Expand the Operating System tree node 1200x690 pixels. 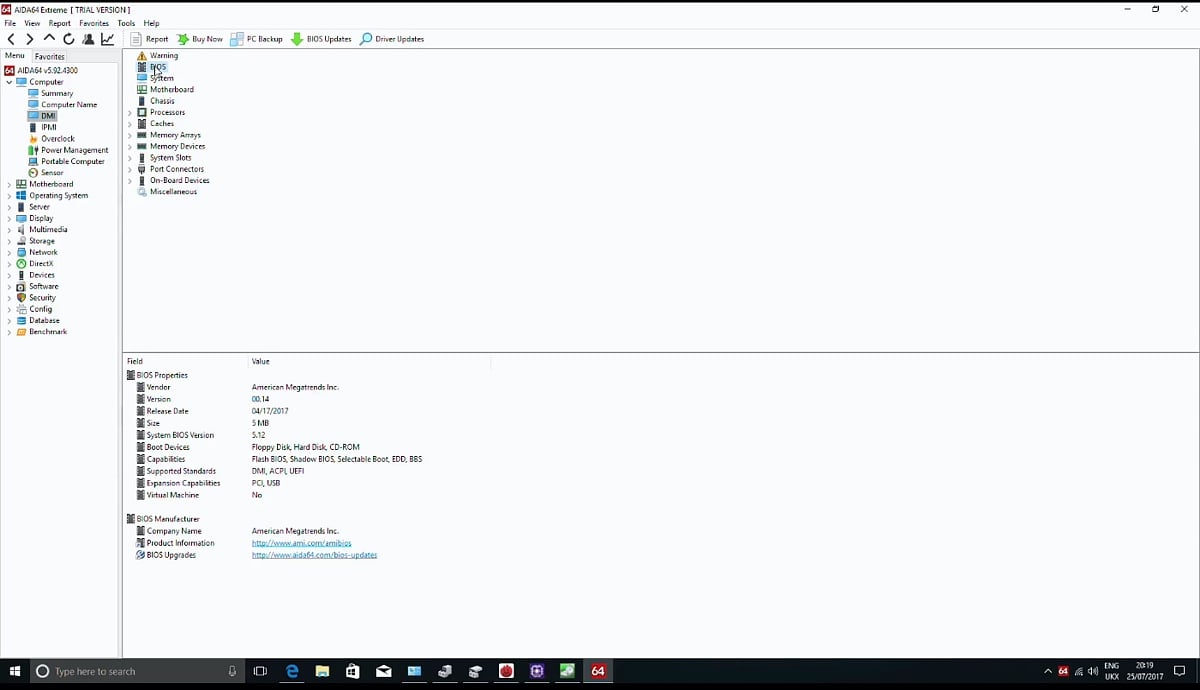(x=9, y=196)
